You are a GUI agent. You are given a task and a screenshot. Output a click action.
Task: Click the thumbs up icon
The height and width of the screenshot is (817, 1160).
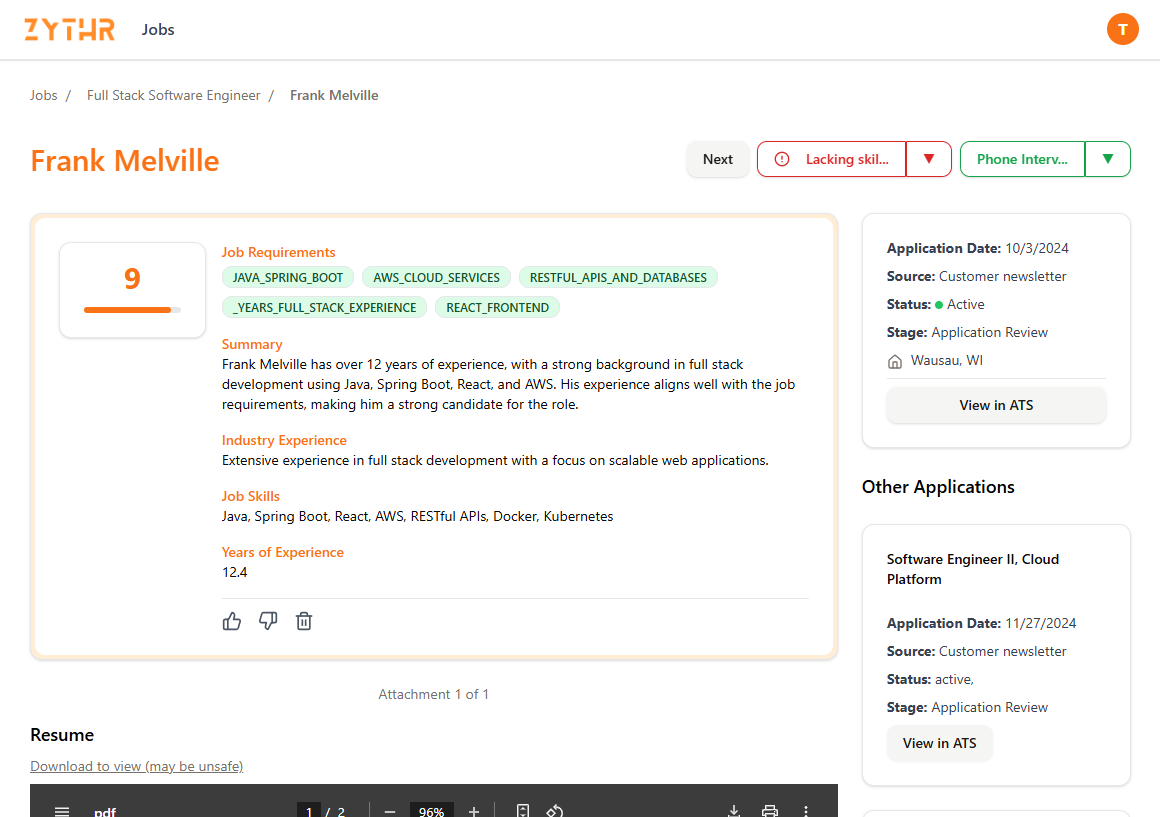click(232, 621)
